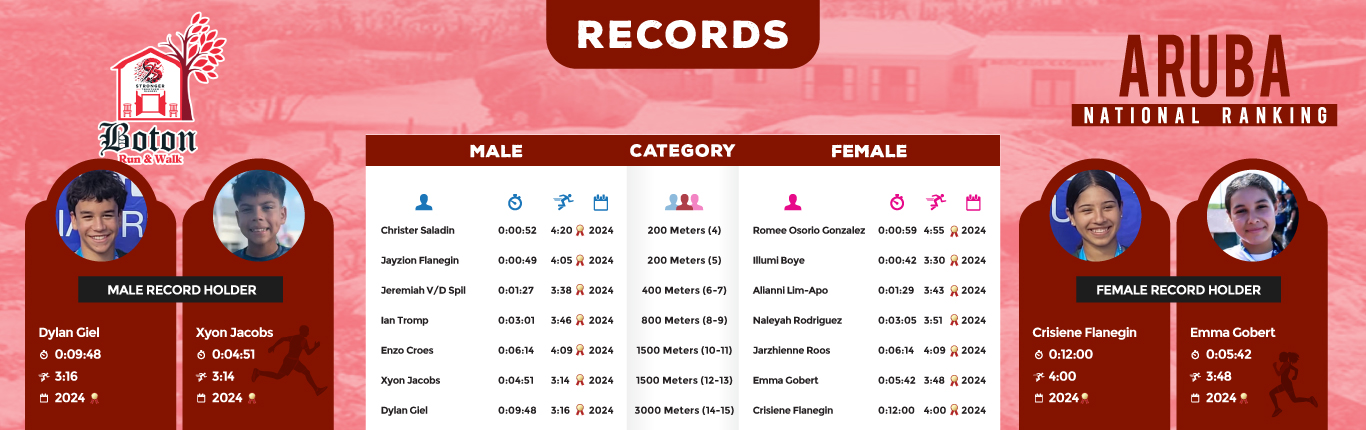Click the FEMALE RECORD HOLDER label
The width and height of the screenshot is (1366, 430).
click(1178, 290)
